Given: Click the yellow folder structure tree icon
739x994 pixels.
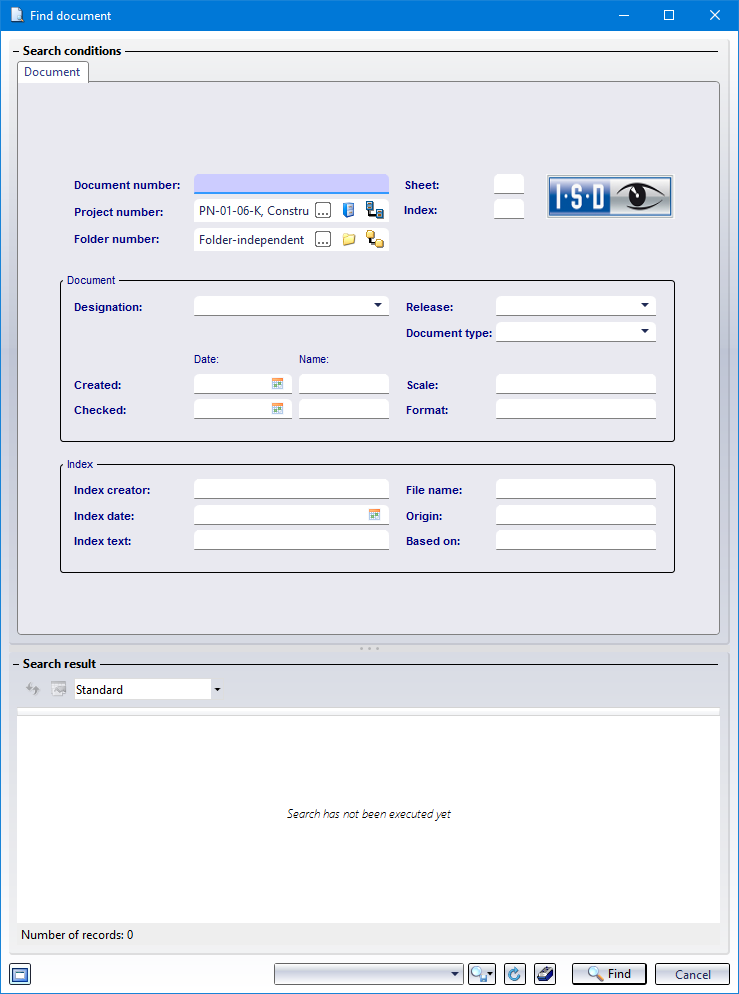Looking at the screenshot, I should click(375, 240).
